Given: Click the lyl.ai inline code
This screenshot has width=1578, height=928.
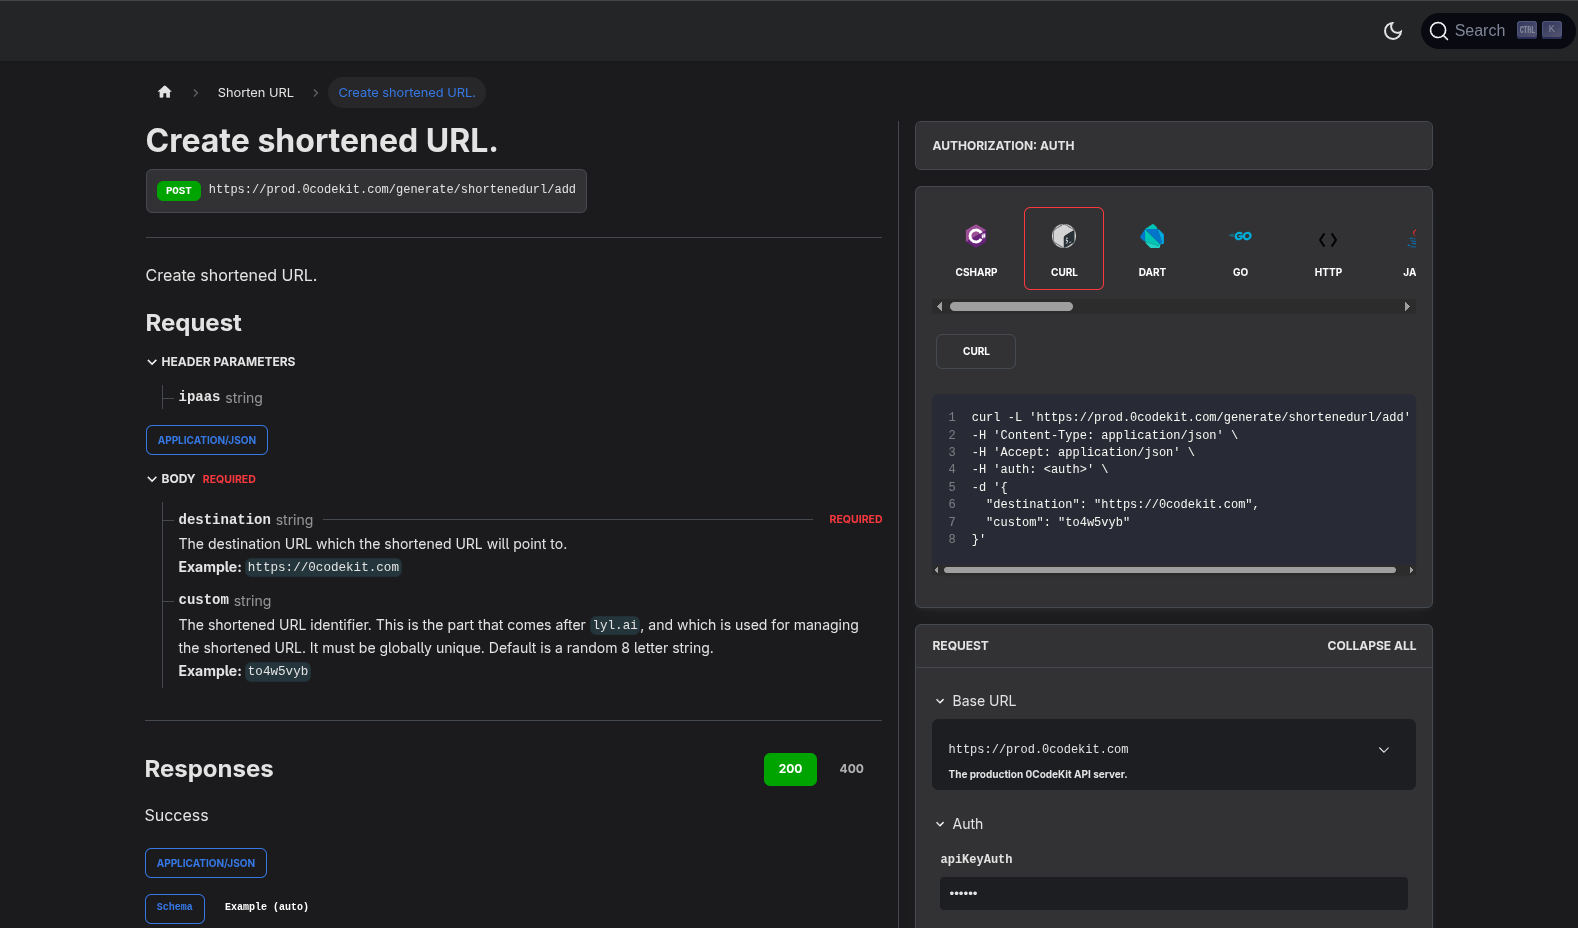Looking at the screenshot, I should (615, 625).
